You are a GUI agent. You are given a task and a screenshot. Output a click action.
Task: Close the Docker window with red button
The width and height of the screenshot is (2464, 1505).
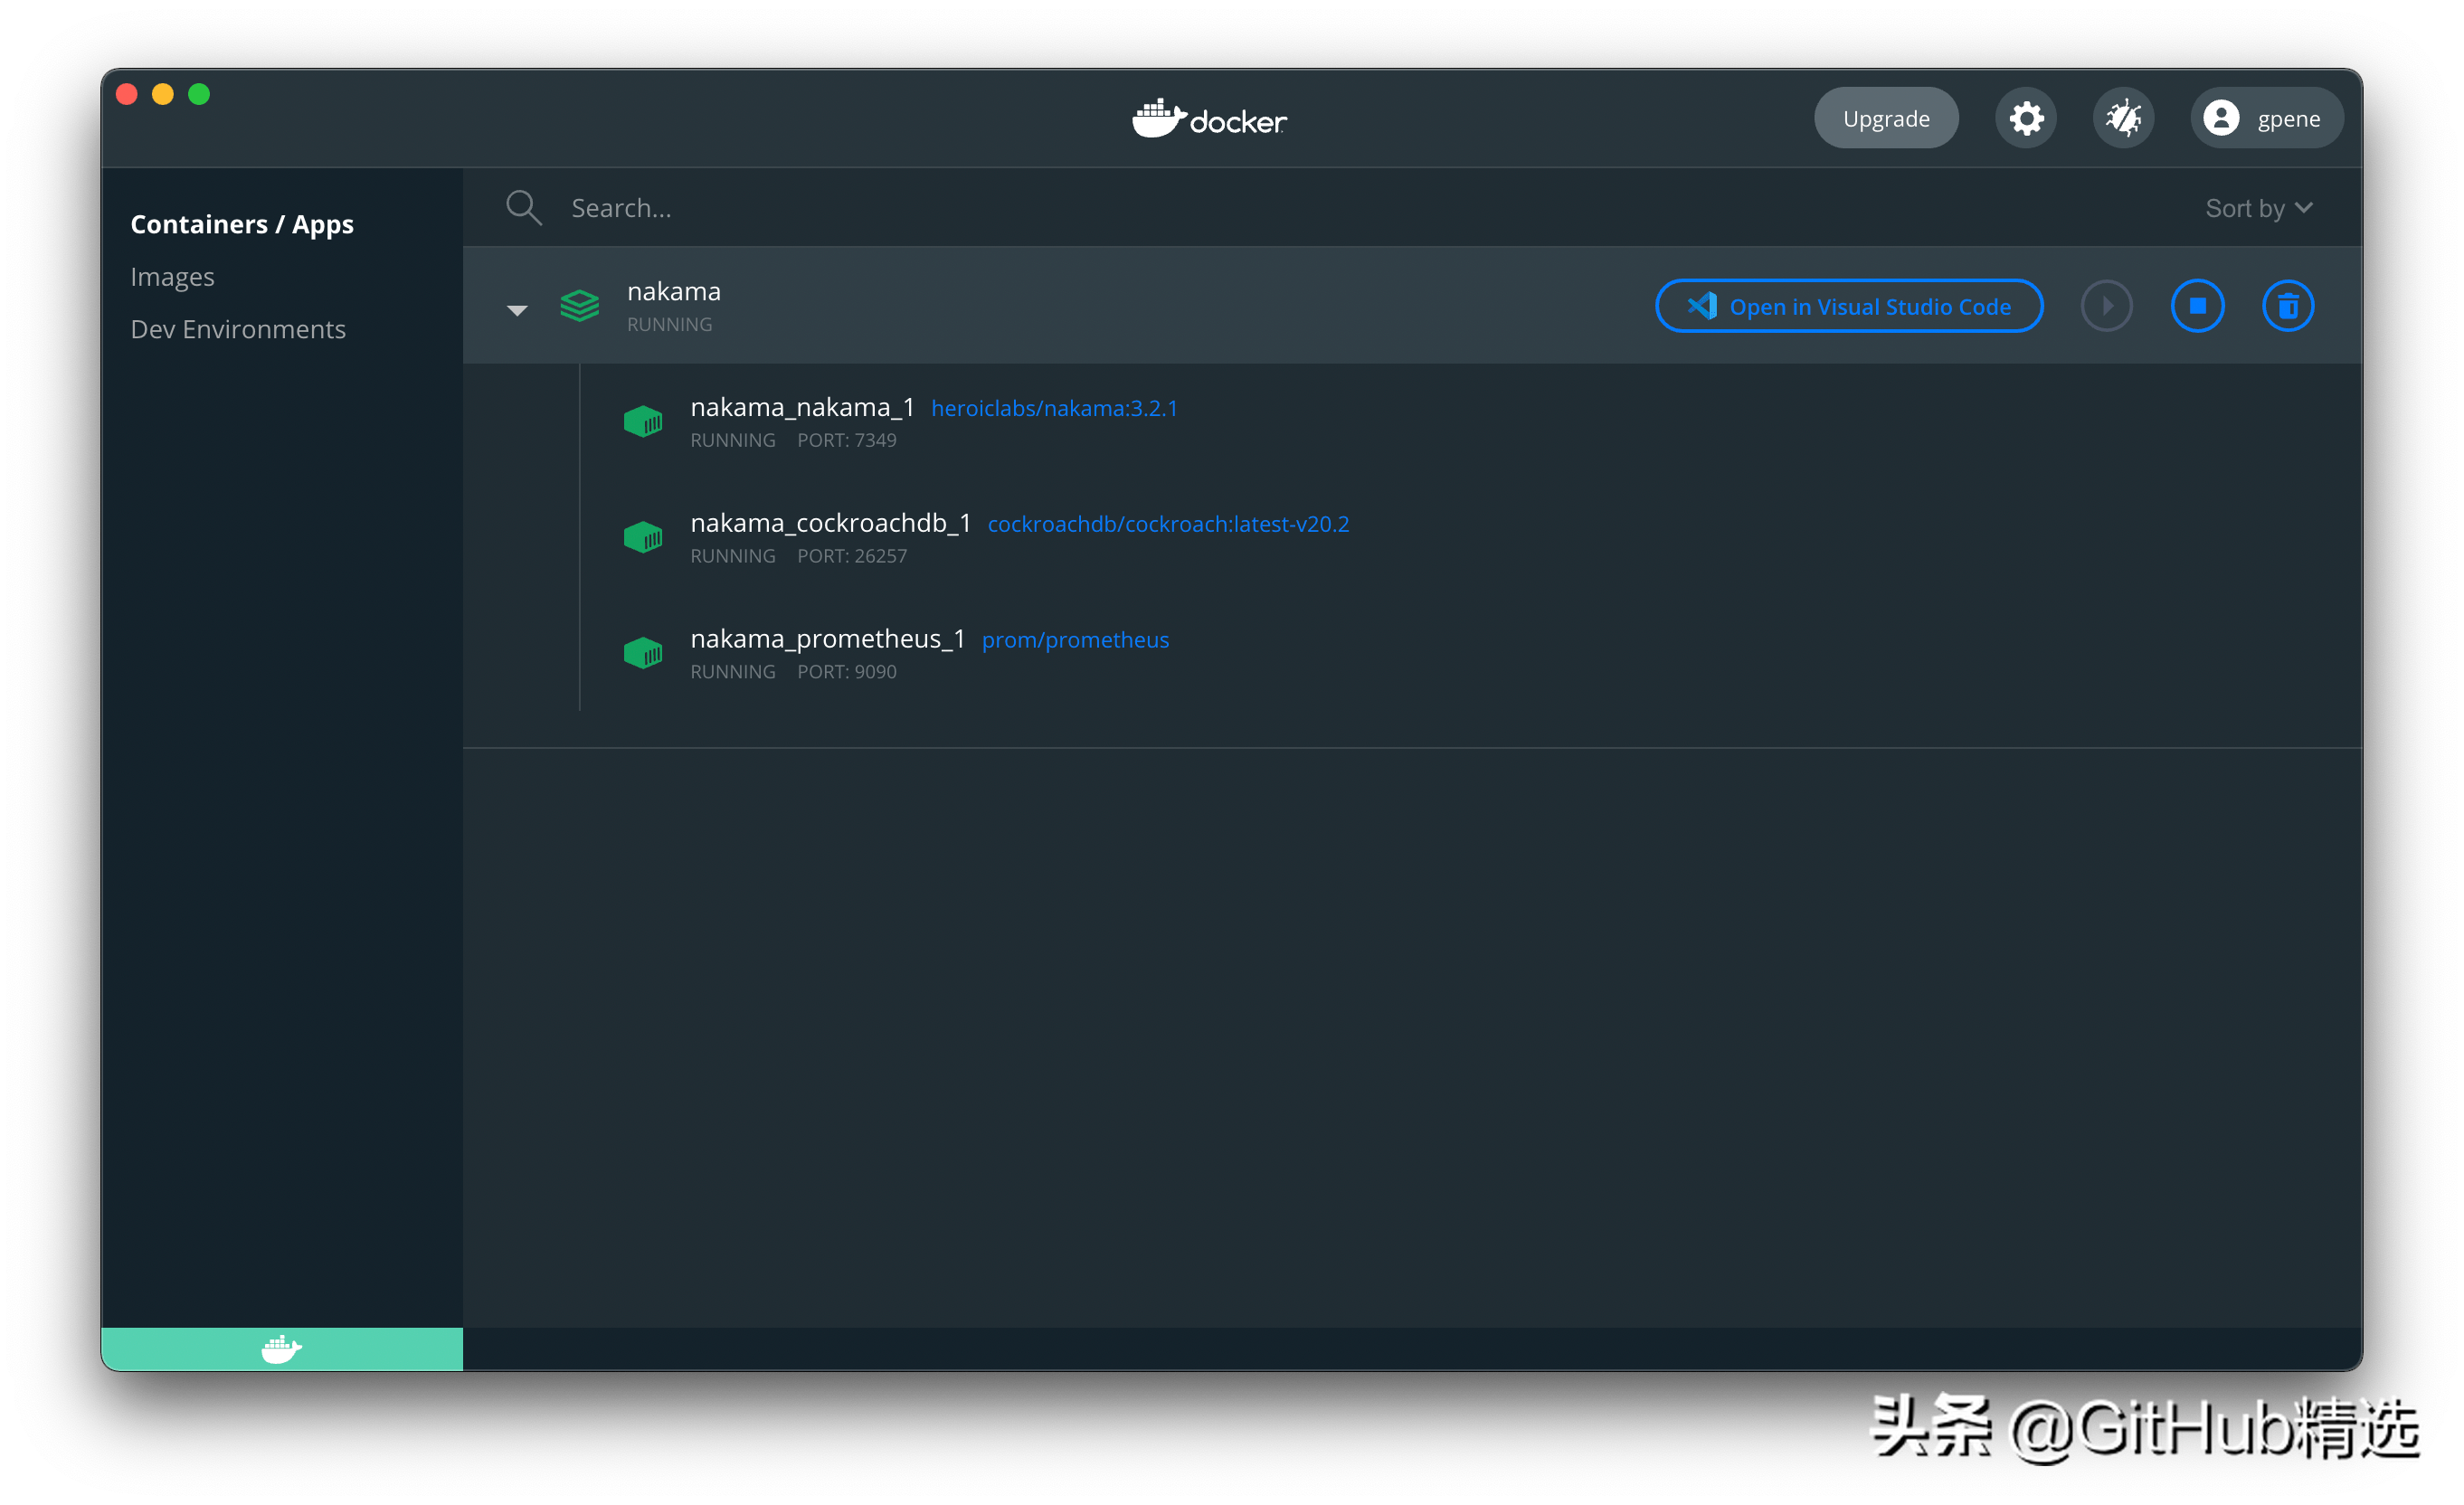tap(127, 94)
